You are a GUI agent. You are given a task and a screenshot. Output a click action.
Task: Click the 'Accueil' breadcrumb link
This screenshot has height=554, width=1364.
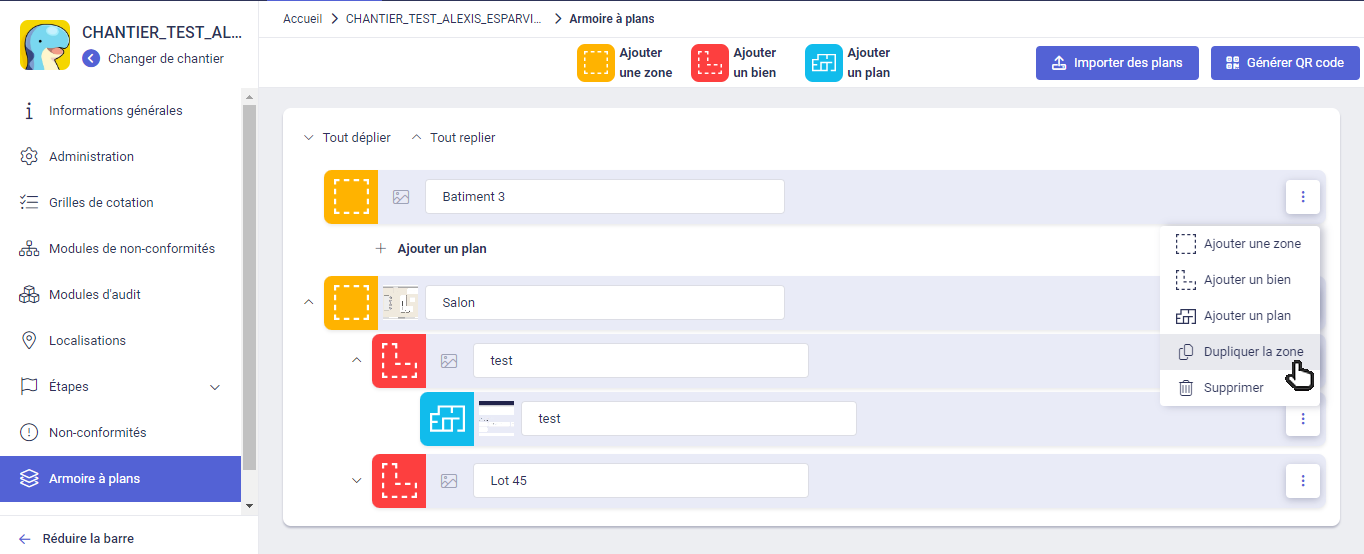(302, 19)
